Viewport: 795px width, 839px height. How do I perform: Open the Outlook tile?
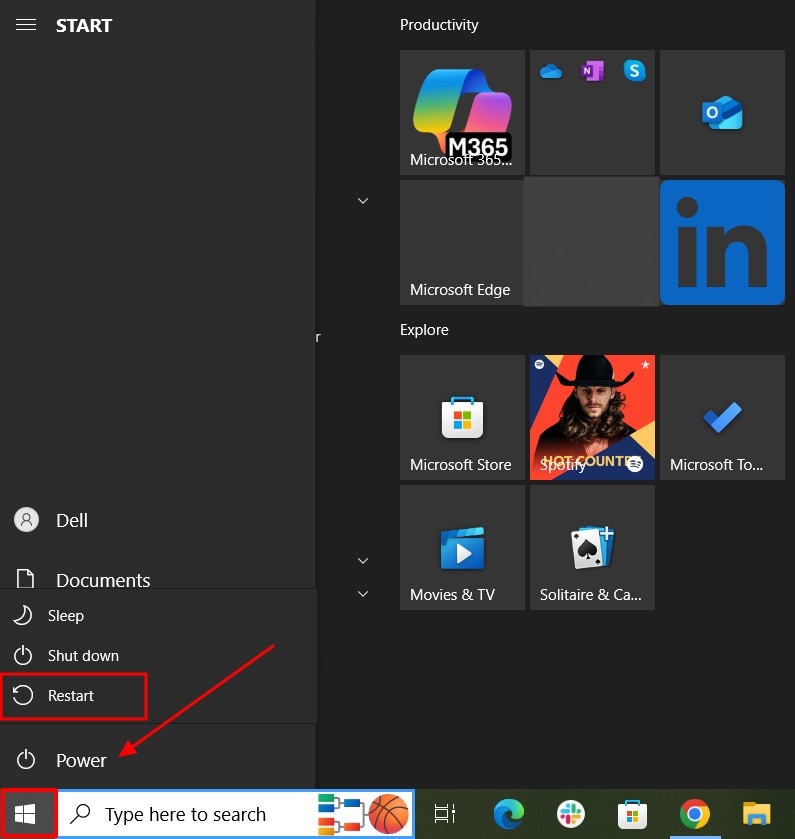[x=722, y=112]
